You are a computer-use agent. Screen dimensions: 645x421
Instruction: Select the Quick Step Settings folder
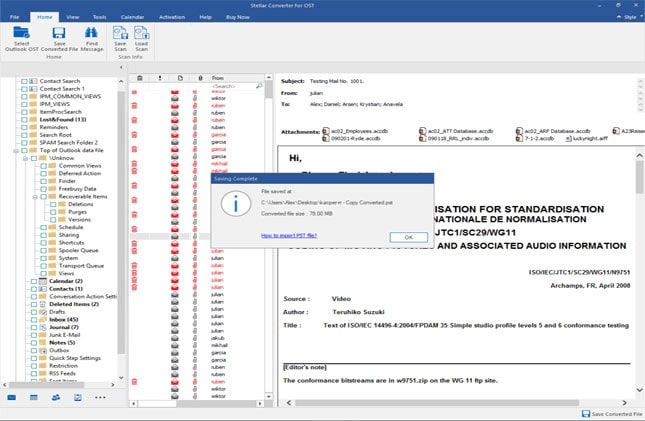coord(75,358)
